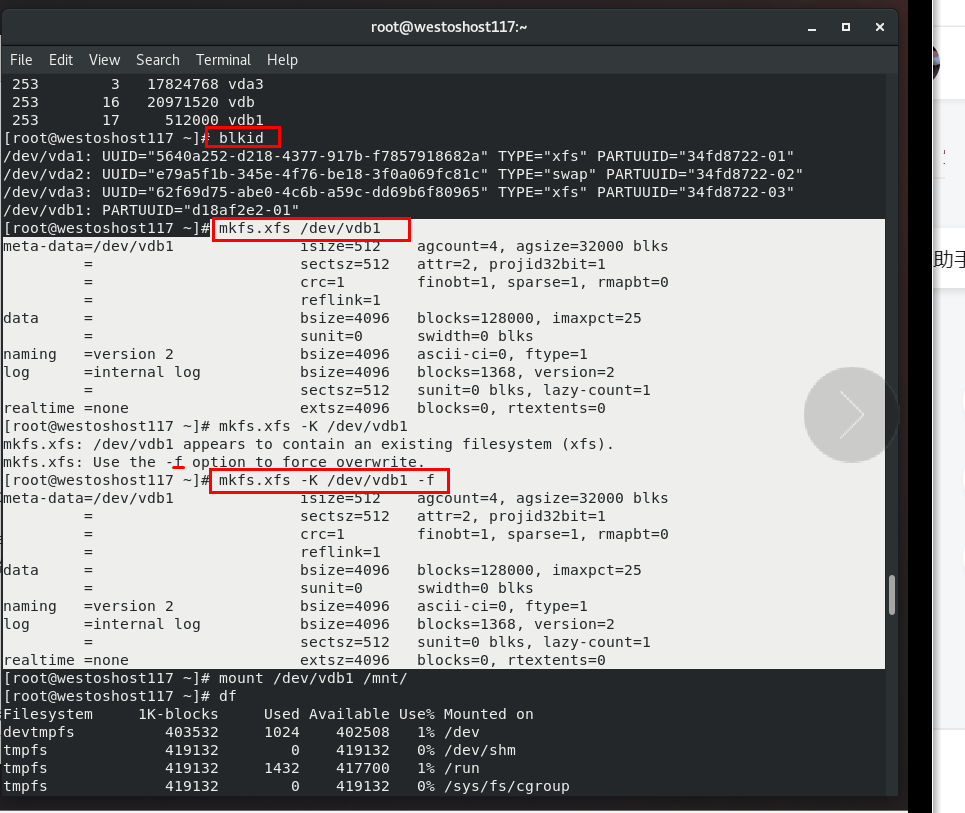Image resolution: width=965 pixels, height=813 pixels.
Task: Open the Edit menu
Action: pos(60,60)
